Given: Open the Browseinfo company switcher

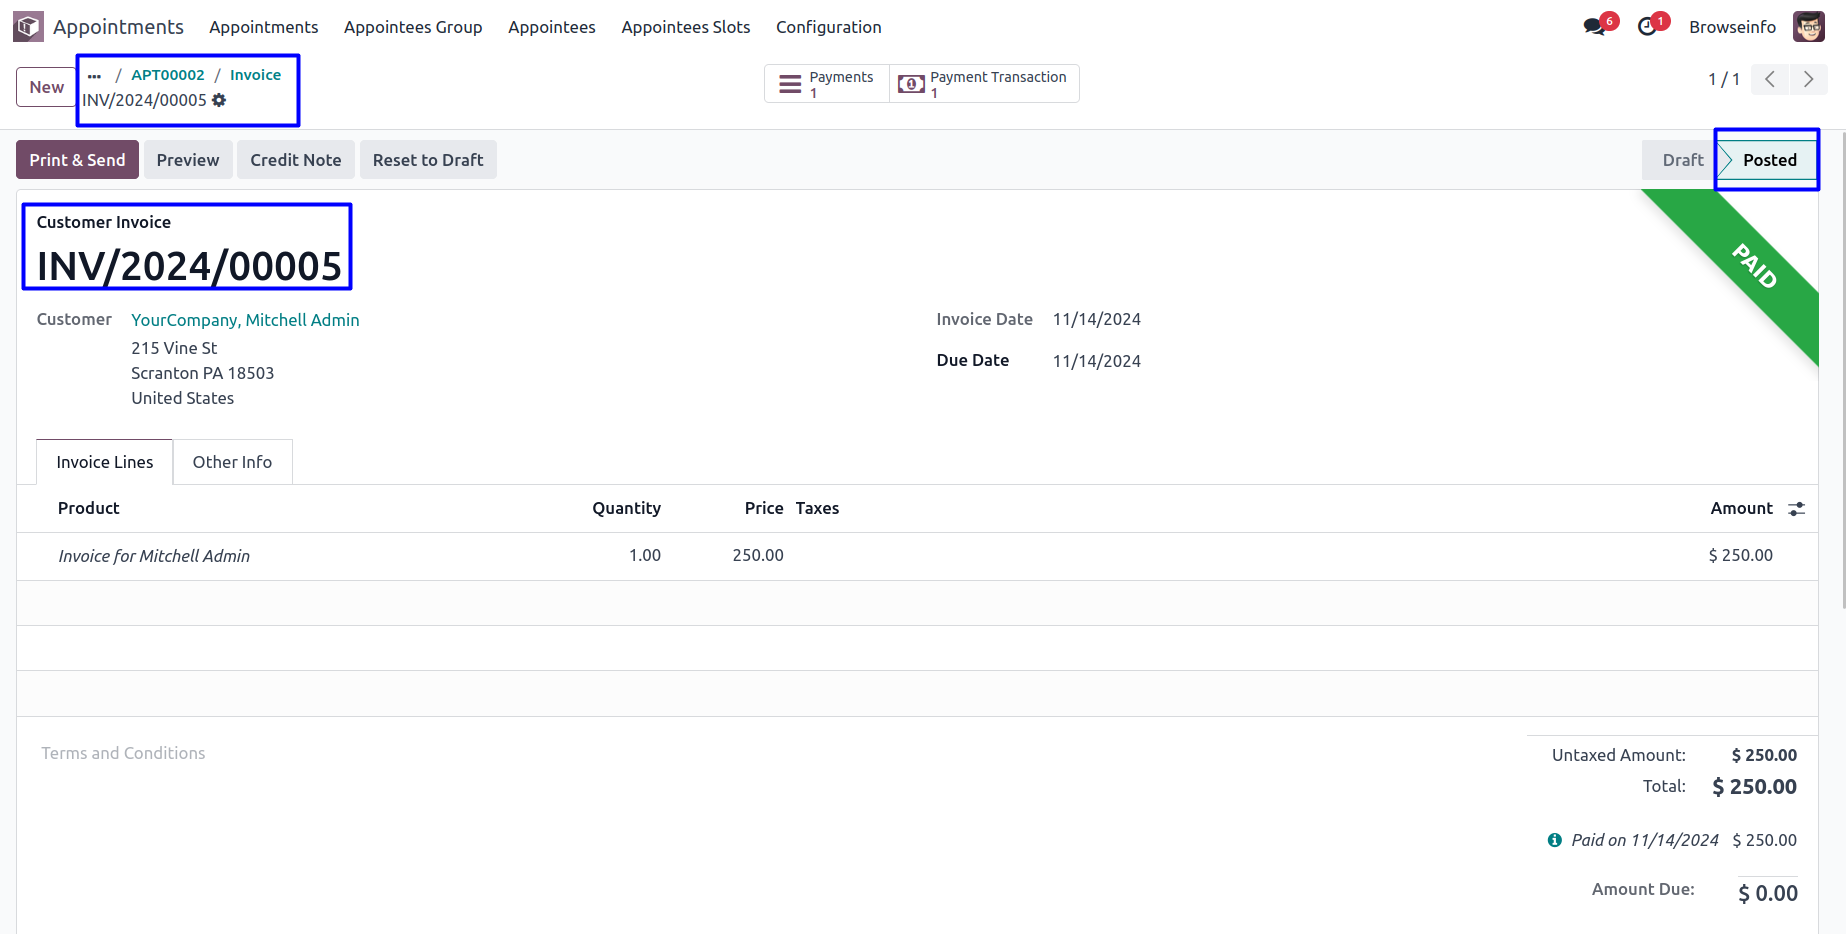Looking at the screenshot, I should [x=1732, y=27].
